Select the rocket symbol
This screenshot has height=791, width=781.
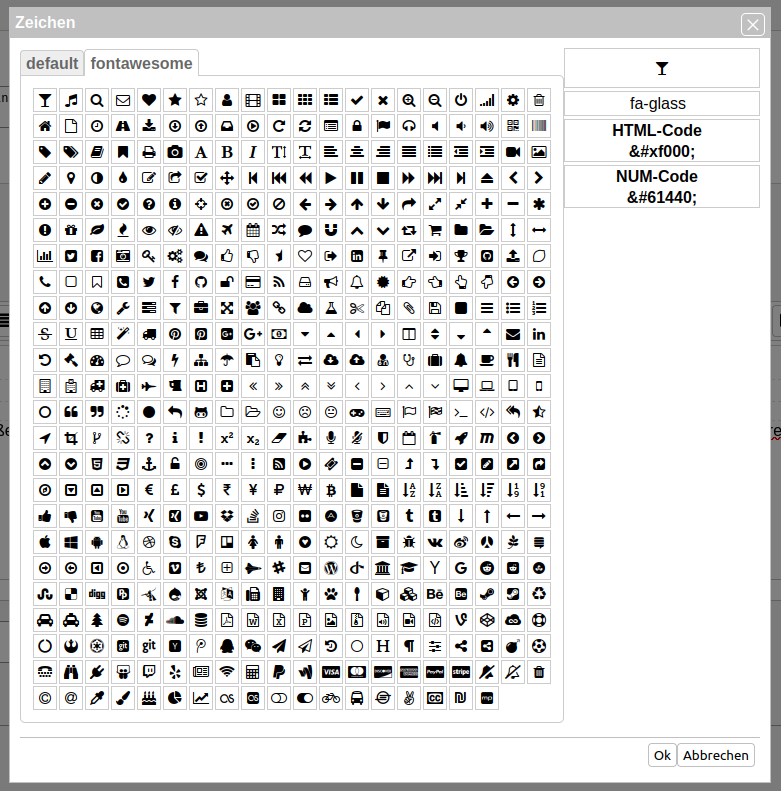461,438
